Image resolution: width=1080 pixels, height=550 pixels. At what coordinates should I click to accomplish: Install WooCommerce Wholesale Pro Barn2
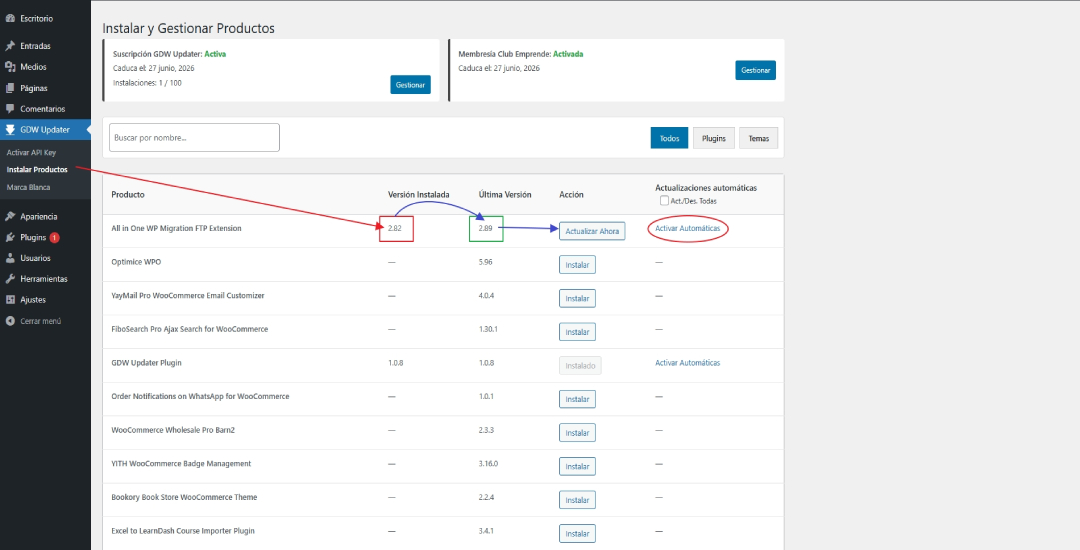[x=577, y=433]
